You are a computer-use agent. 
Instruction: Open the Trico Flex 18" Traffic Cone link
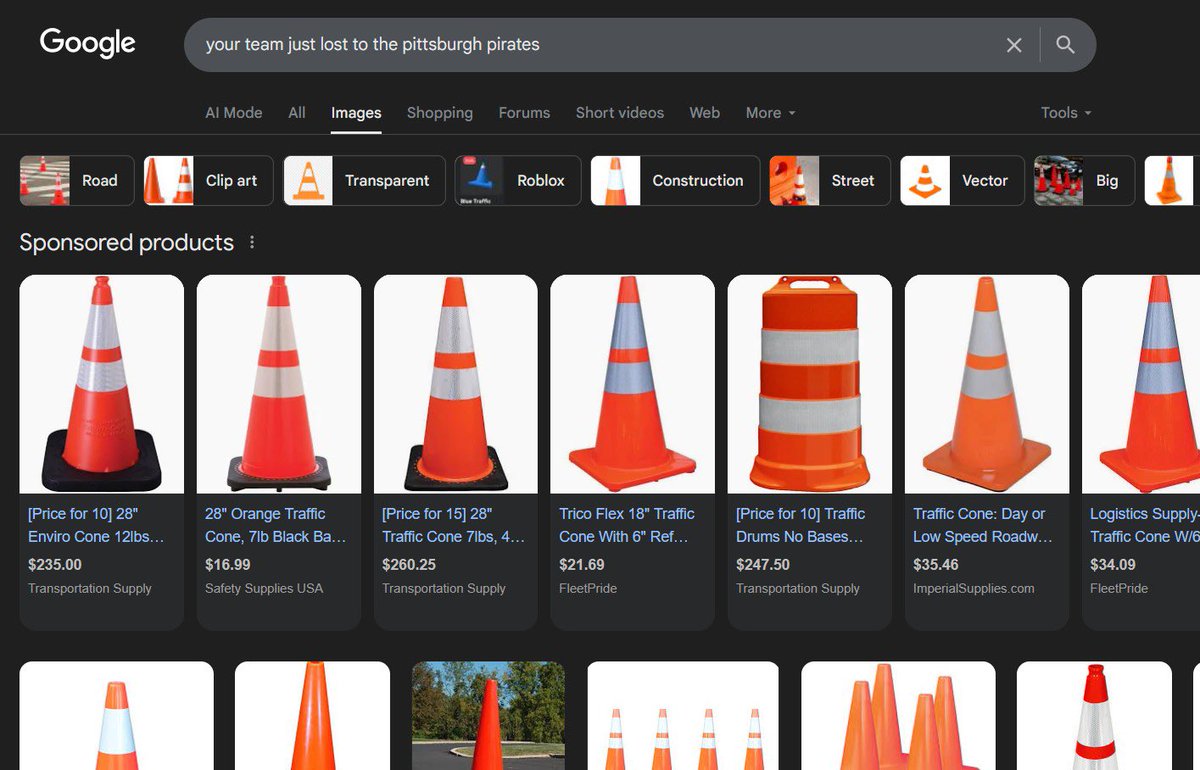627,525
